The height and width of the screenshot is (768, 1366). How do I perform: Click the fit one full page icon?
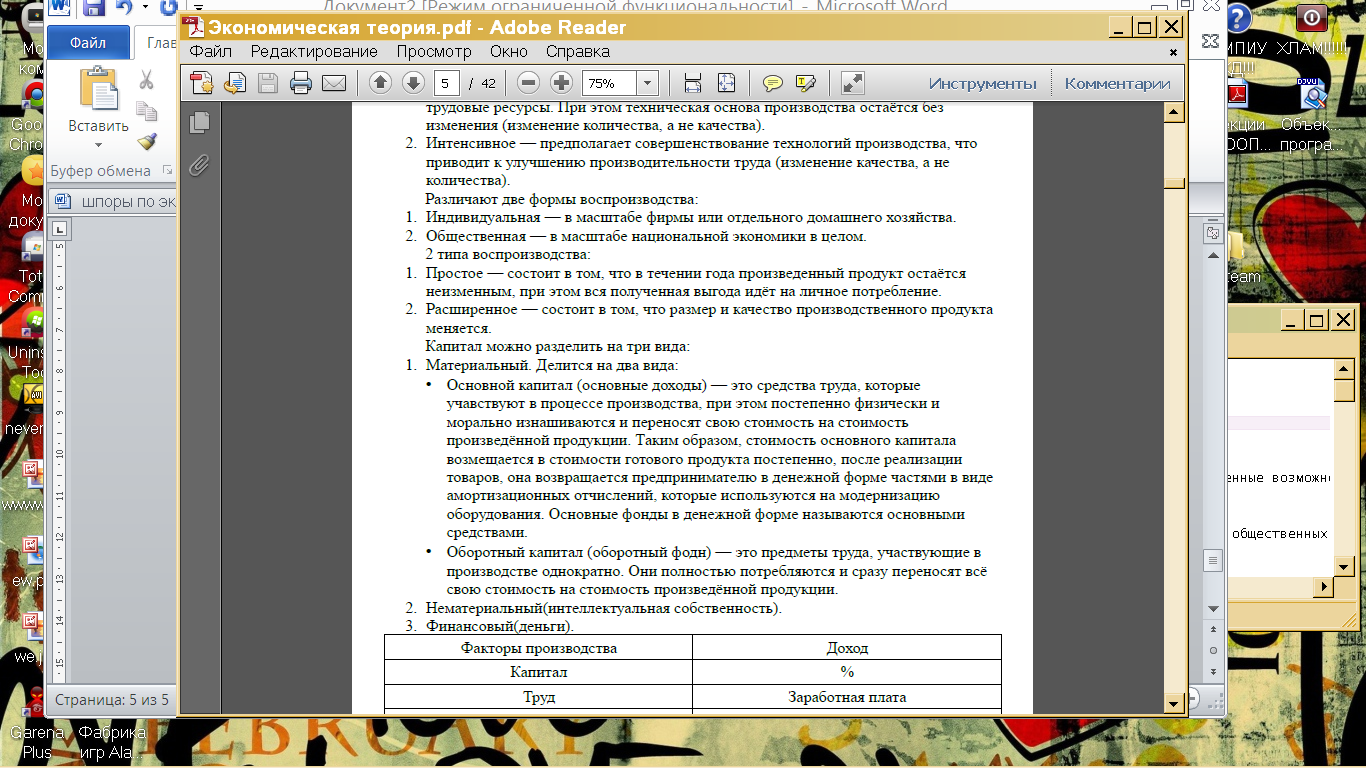tap(726, 83)
